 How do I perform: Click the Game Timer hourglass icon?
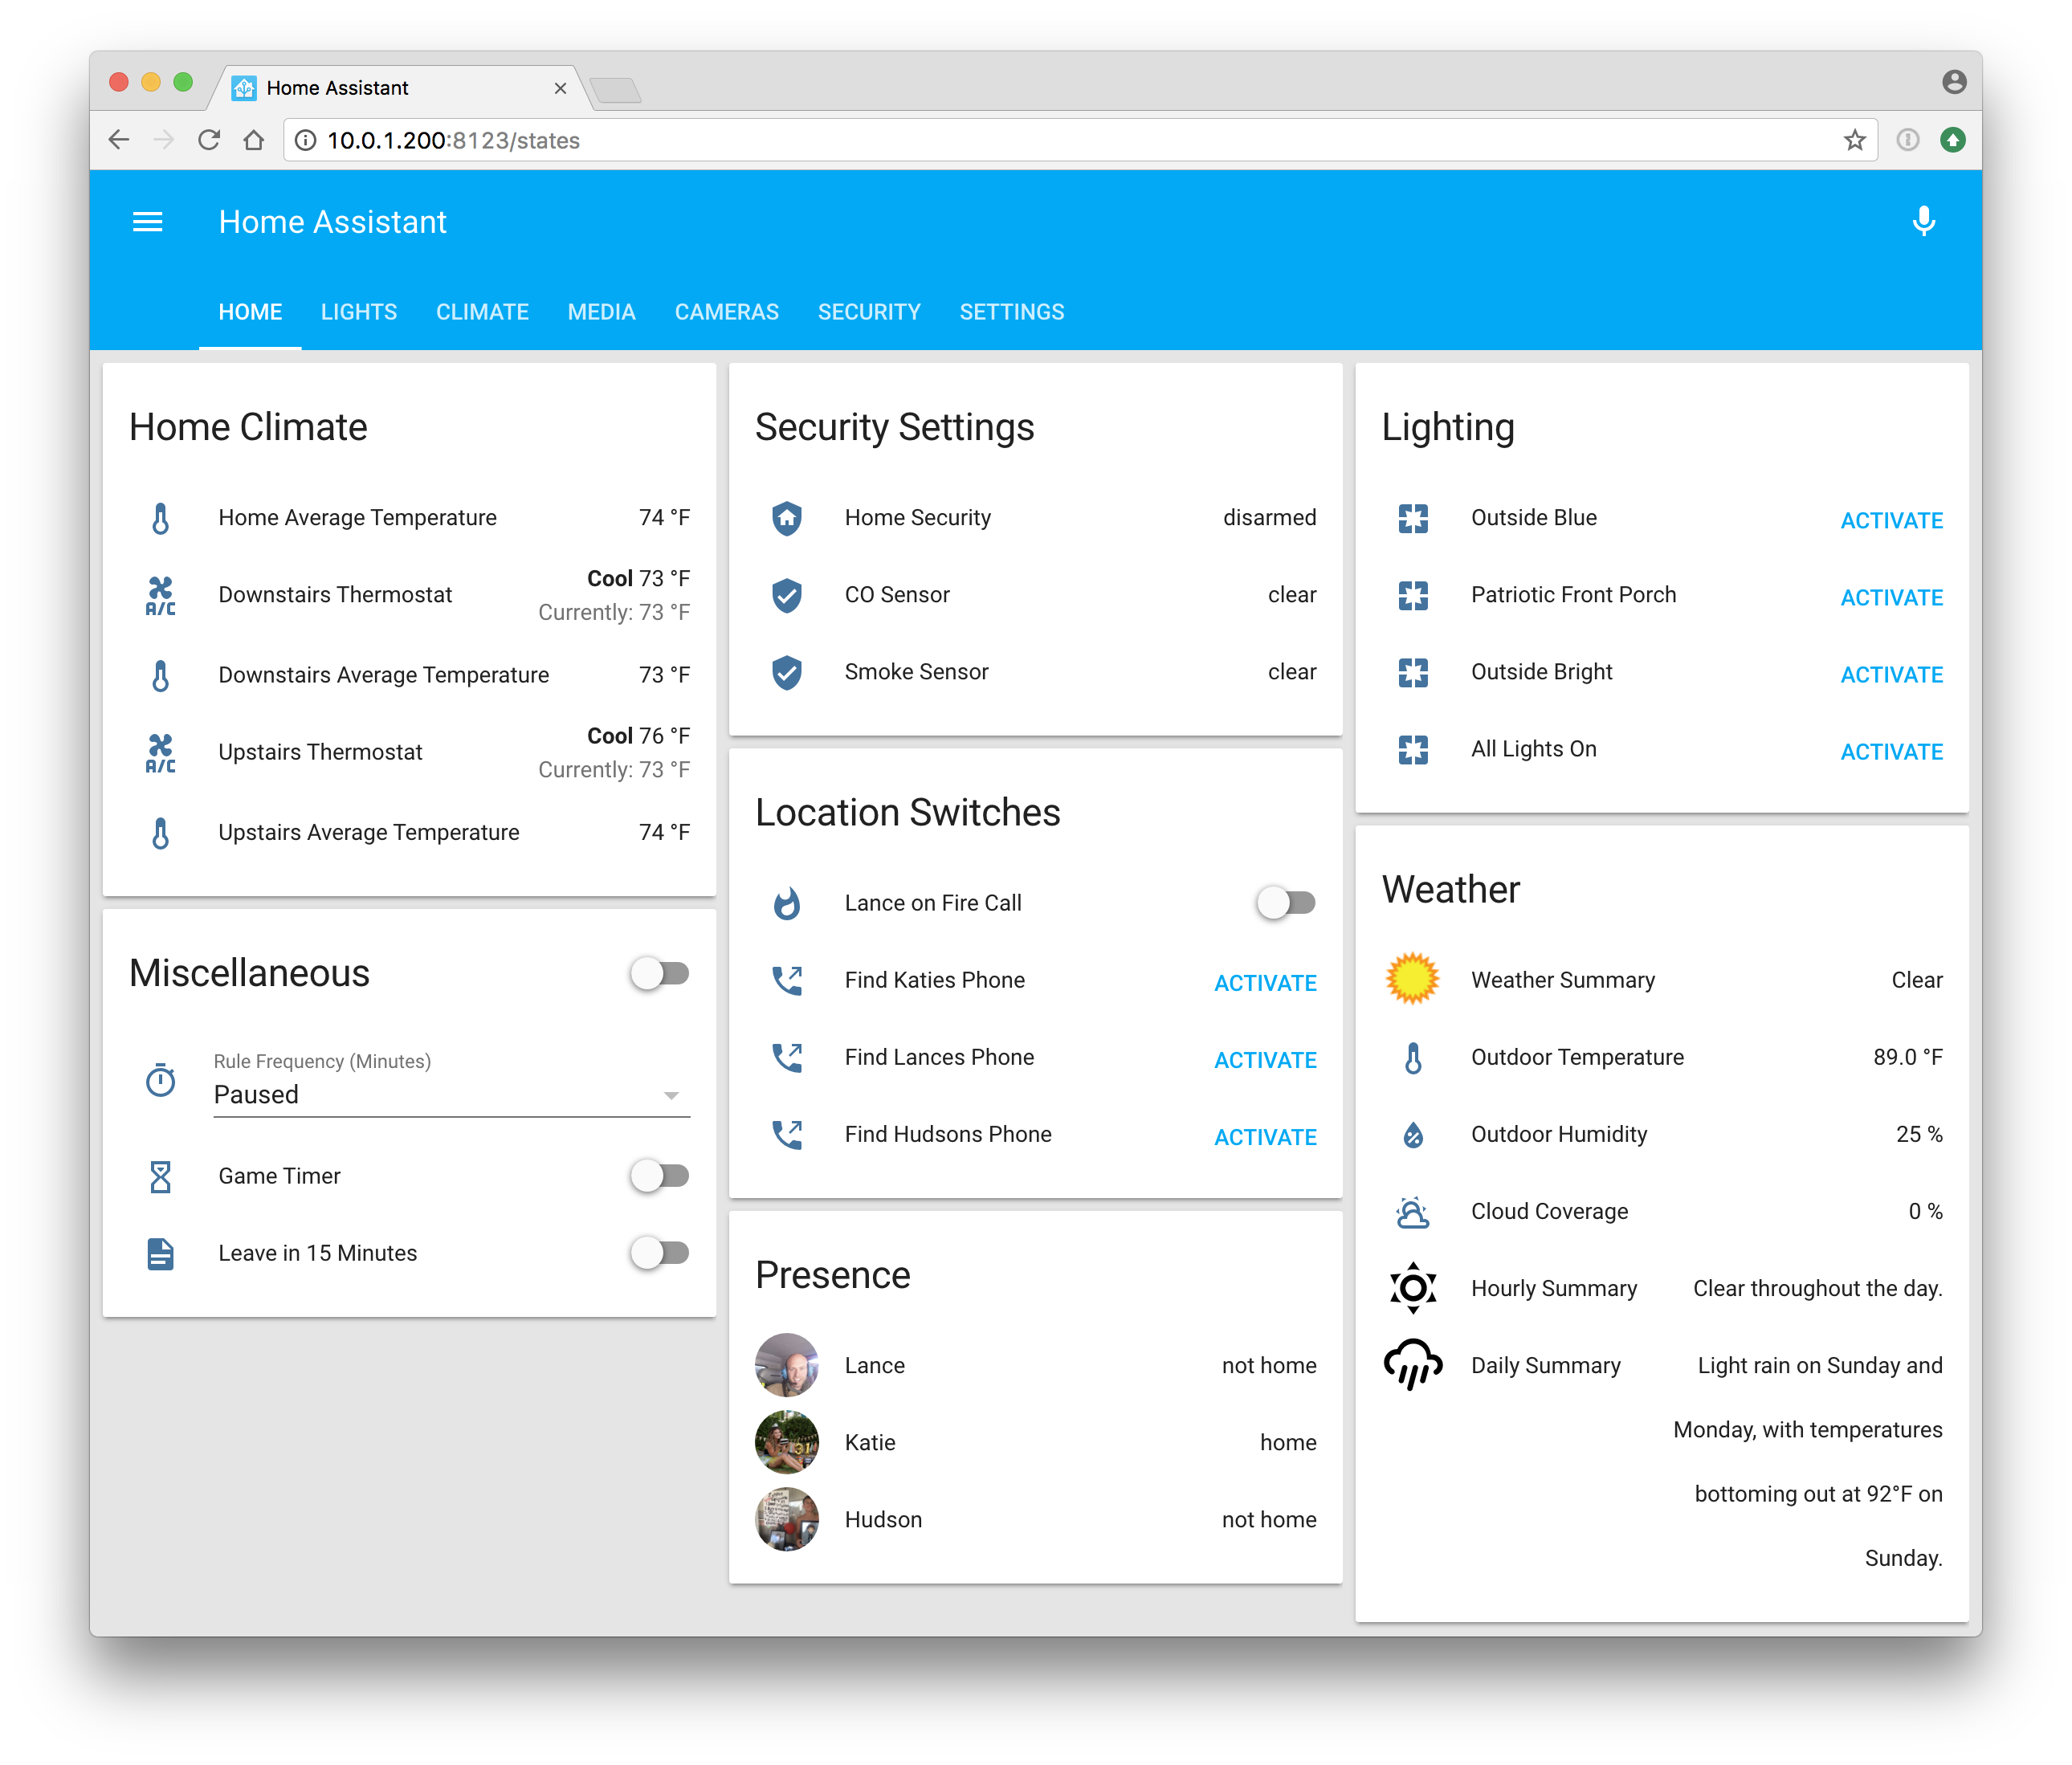pos(160,1176)
